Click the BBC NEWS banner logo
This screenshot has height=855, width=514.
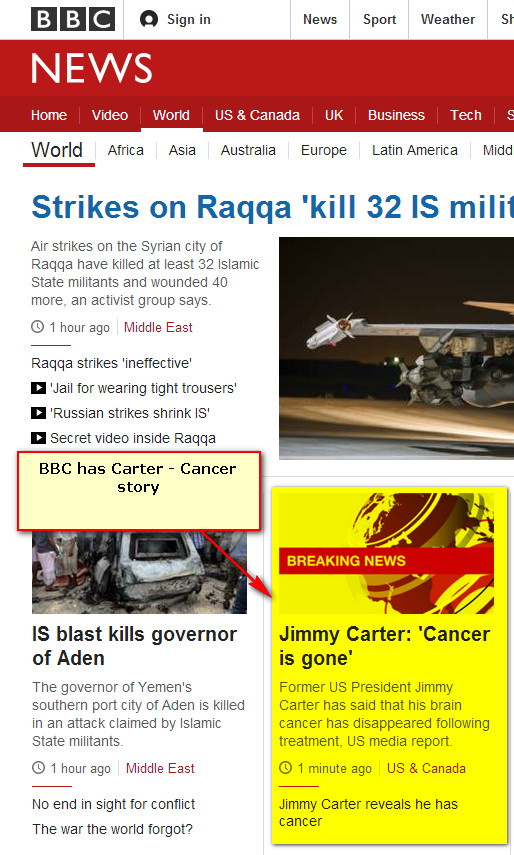pos(92,68)
